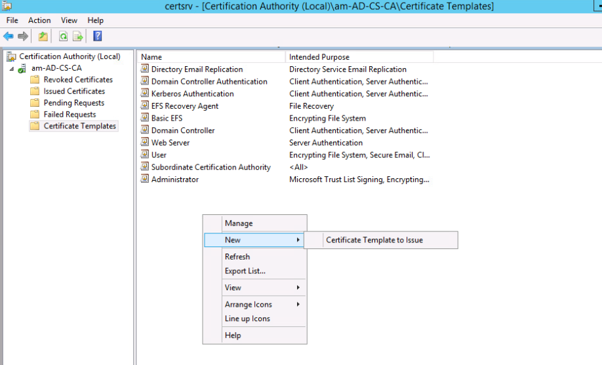Click the Directory Email Replication template icon
This screenshot has width=602, height=365.
tap(145, 69)
